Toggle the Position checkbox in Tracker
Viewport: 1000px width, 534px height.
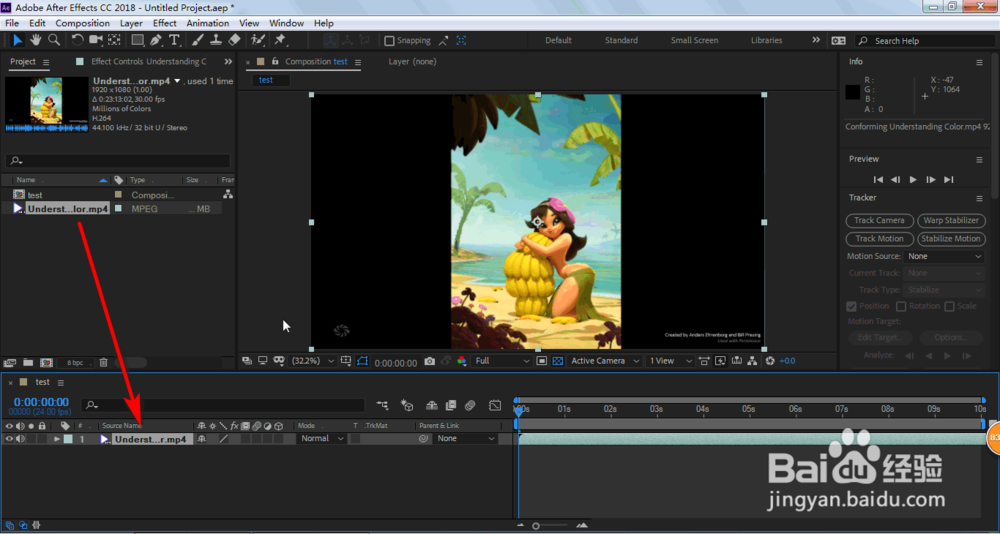pyautogui.click(x=851, y=306)
